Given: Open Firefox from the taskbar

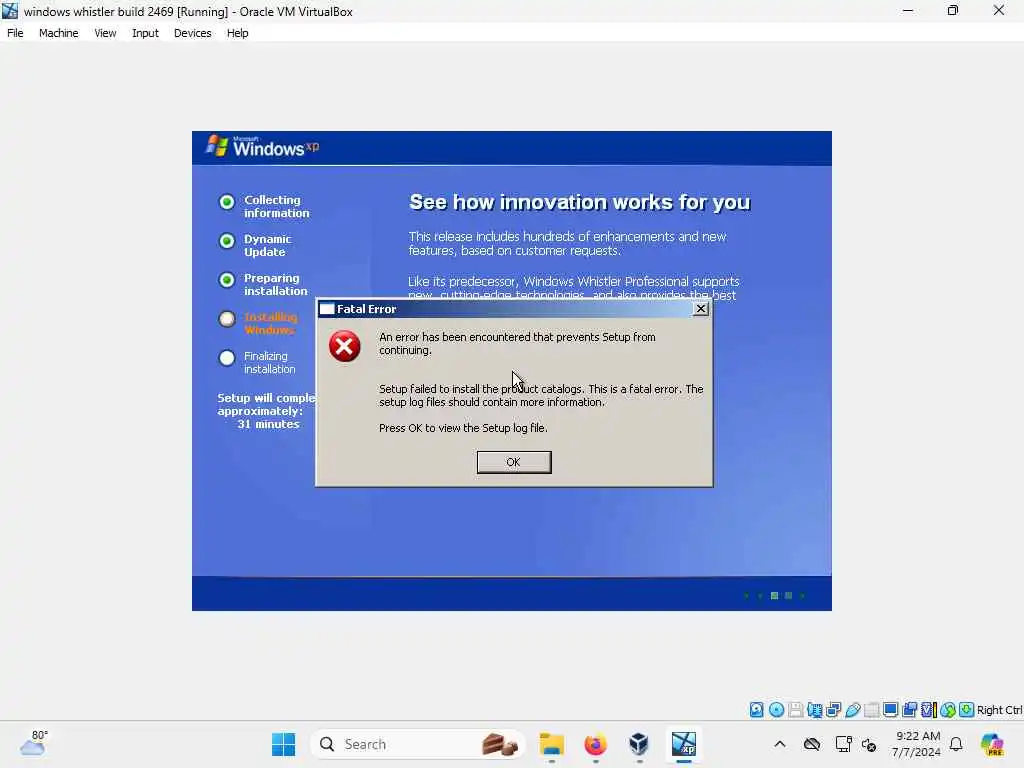Looking at the screenshot, I should pyautogui.click(x=595, y=744).
